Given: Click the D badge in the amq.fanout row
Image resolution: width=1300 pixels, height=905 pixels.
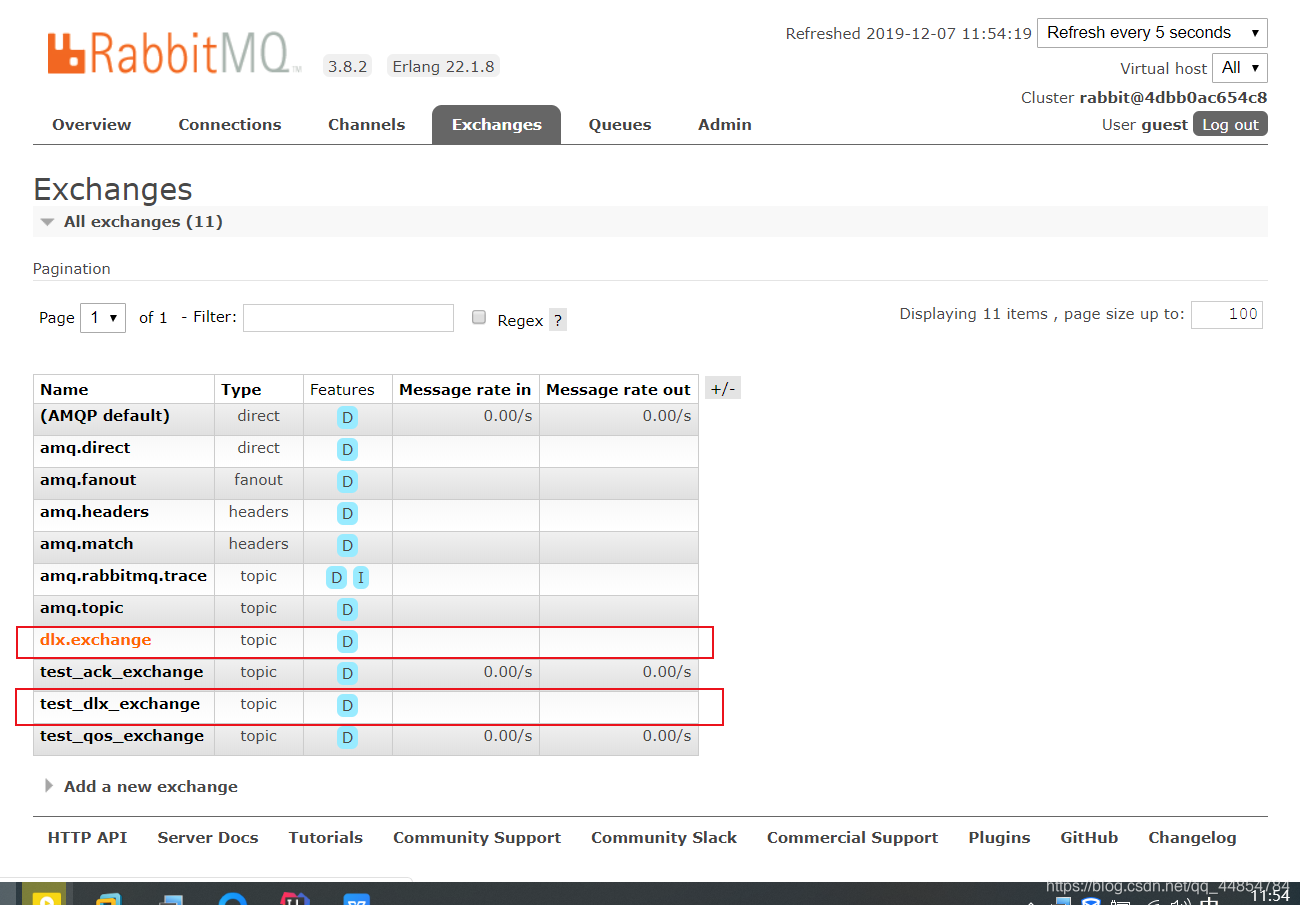Looking at the screenshot, I should [x=347, y=482].
